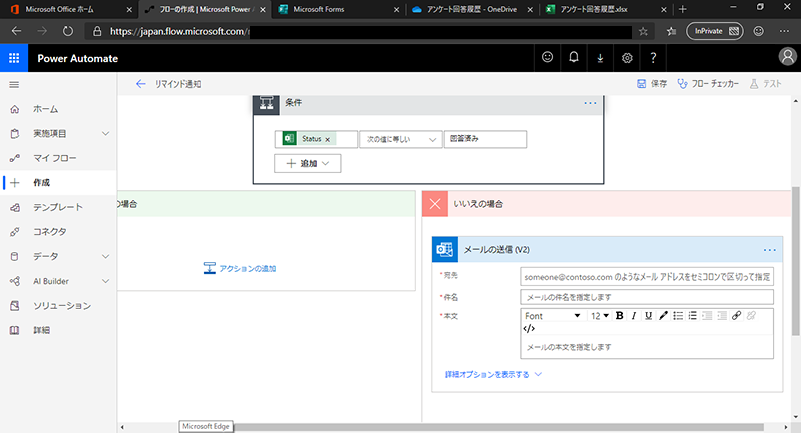This screenshot has width=801, height=433.
Task: Open コネクタ in the sidebar
Action: click(x=58, y=232)
